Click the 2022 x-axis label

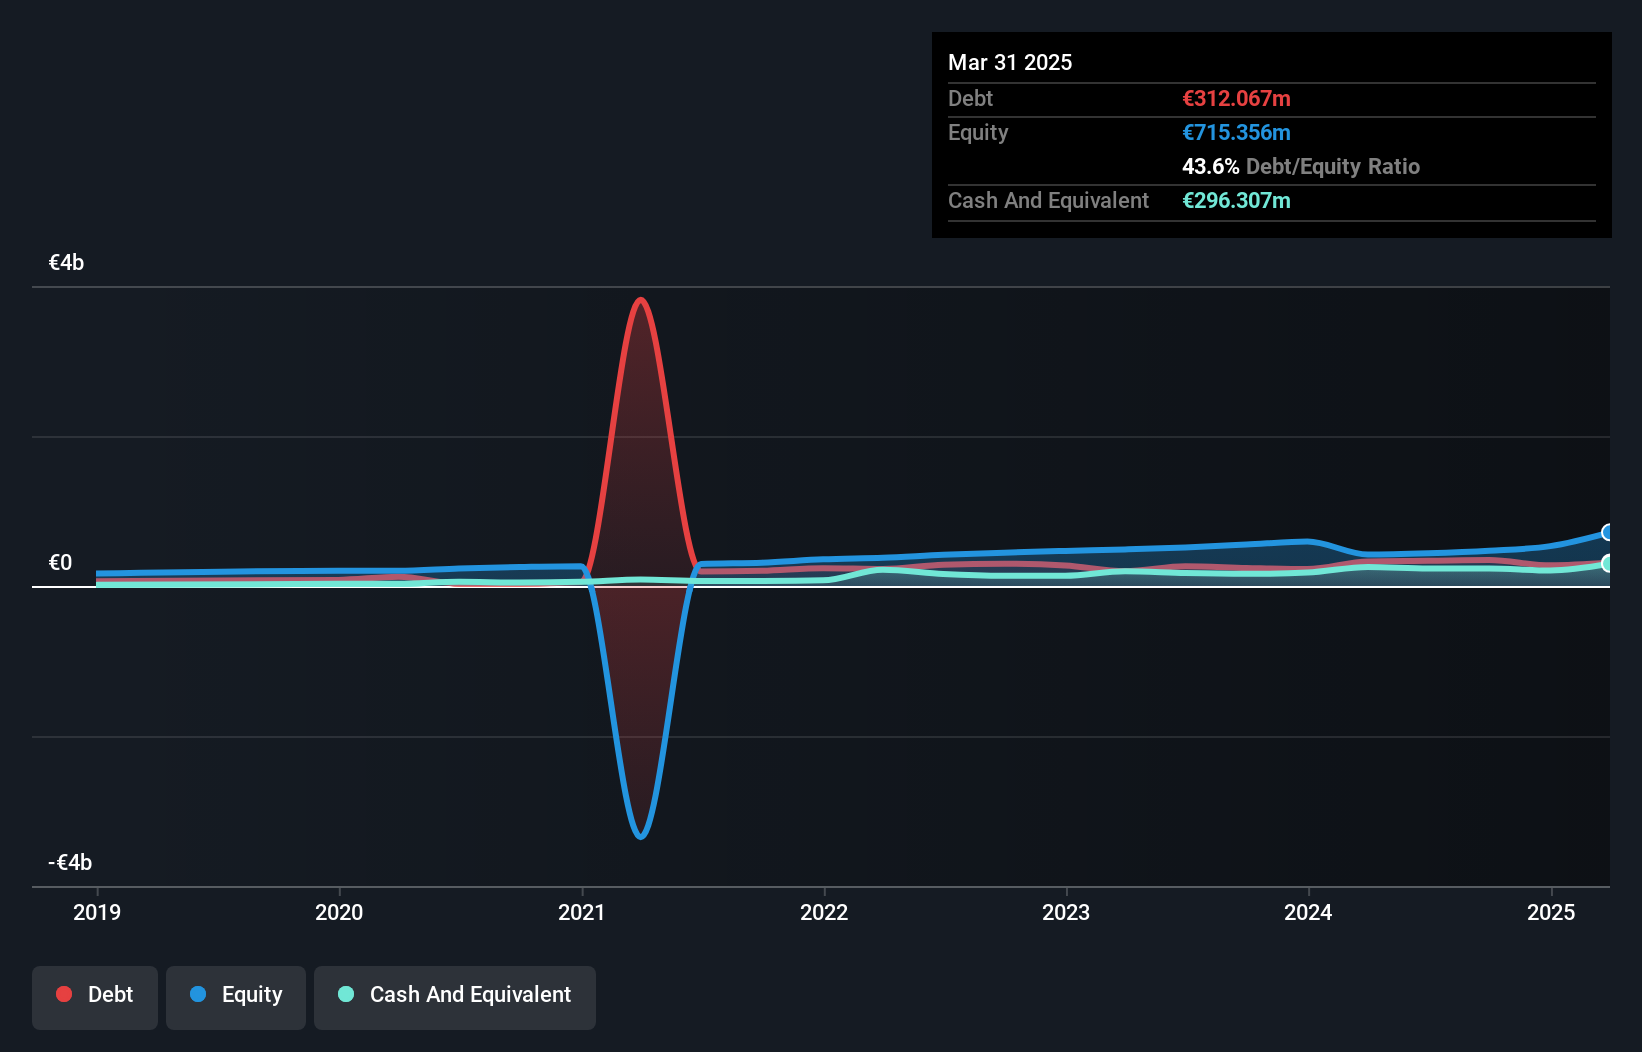click(824, 912)
